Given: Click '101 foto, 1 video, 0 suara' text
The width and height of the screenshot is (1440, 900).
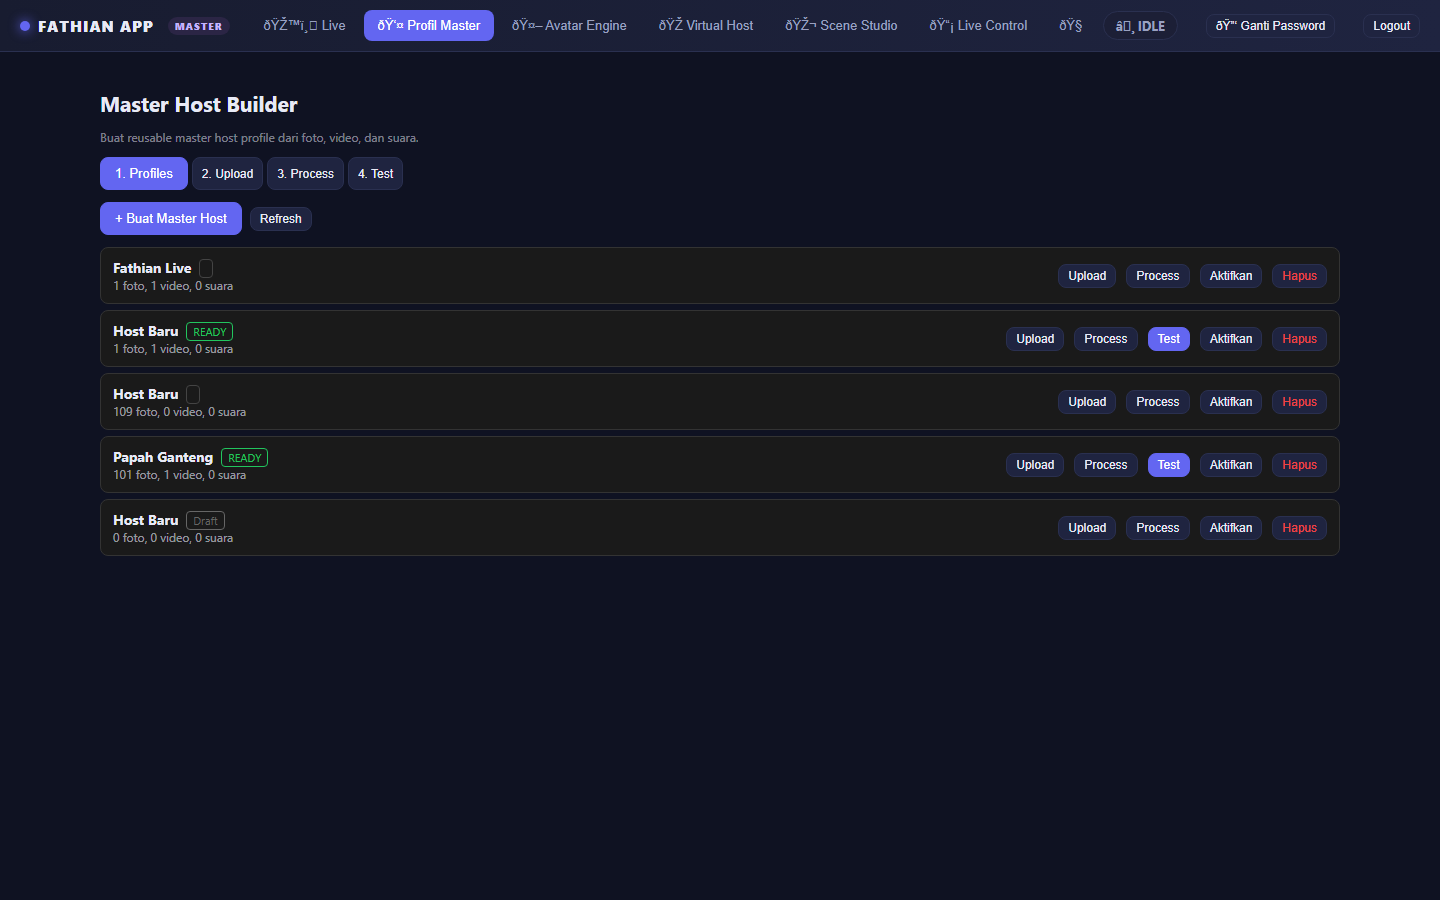Looking at the screenshot, I should pos(180,475).
